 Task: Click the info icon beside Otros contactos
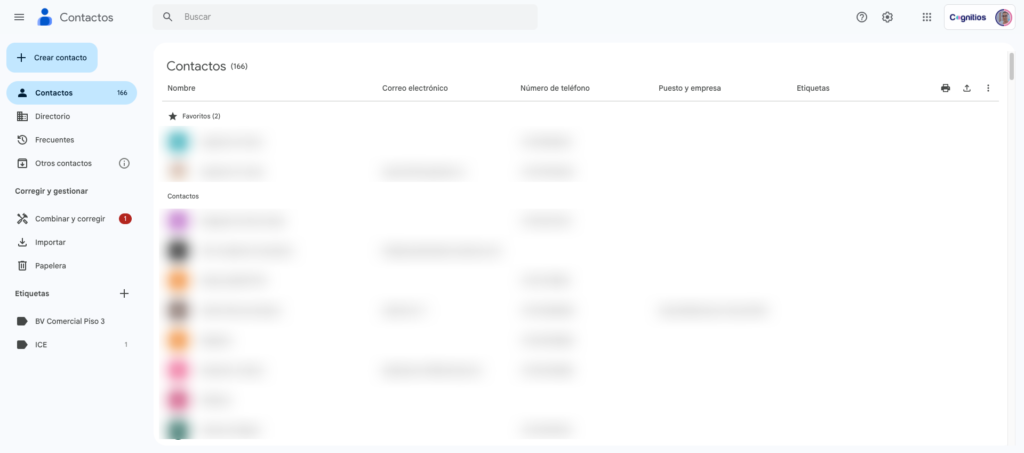[x=124, y=163]
